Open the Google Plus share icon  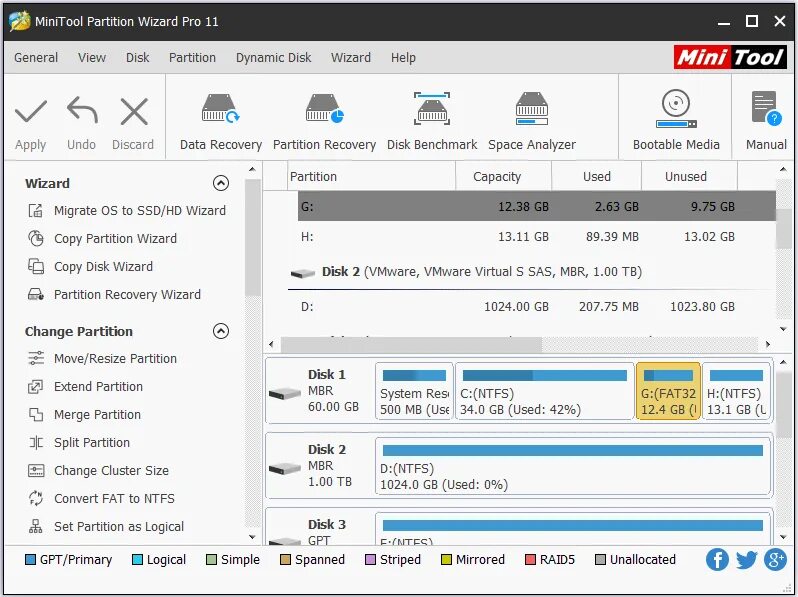pyautogui.click(x=775, y=559)
